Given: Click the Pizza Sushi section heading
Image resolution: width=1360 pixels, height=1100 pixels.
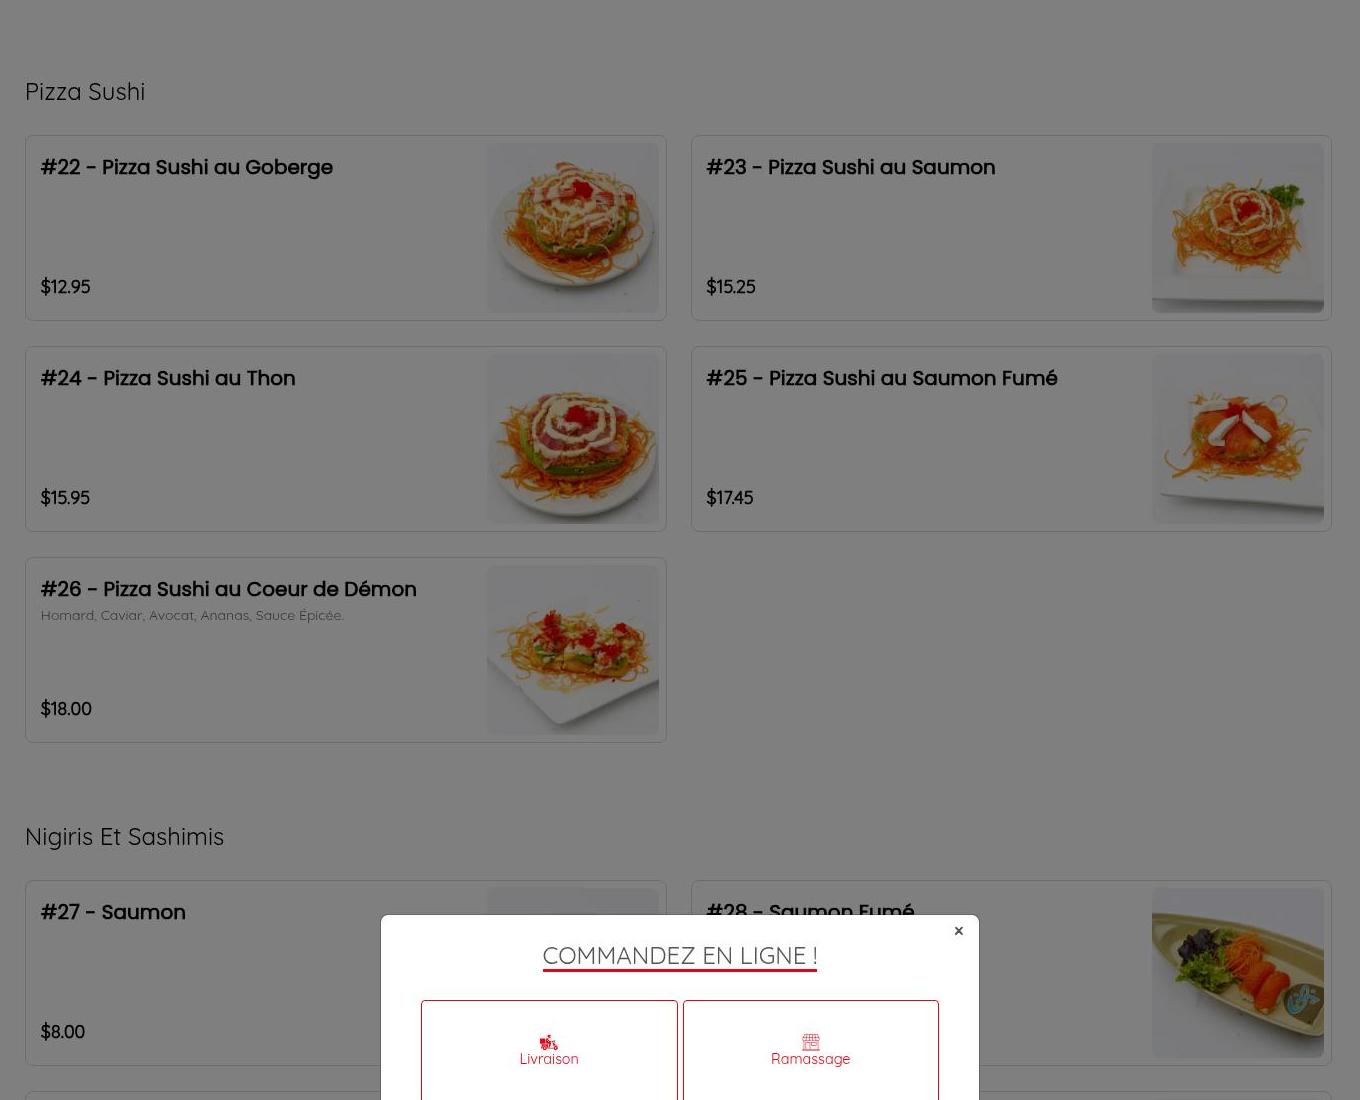Looking at the screenshot, I should tap(85, 91).
